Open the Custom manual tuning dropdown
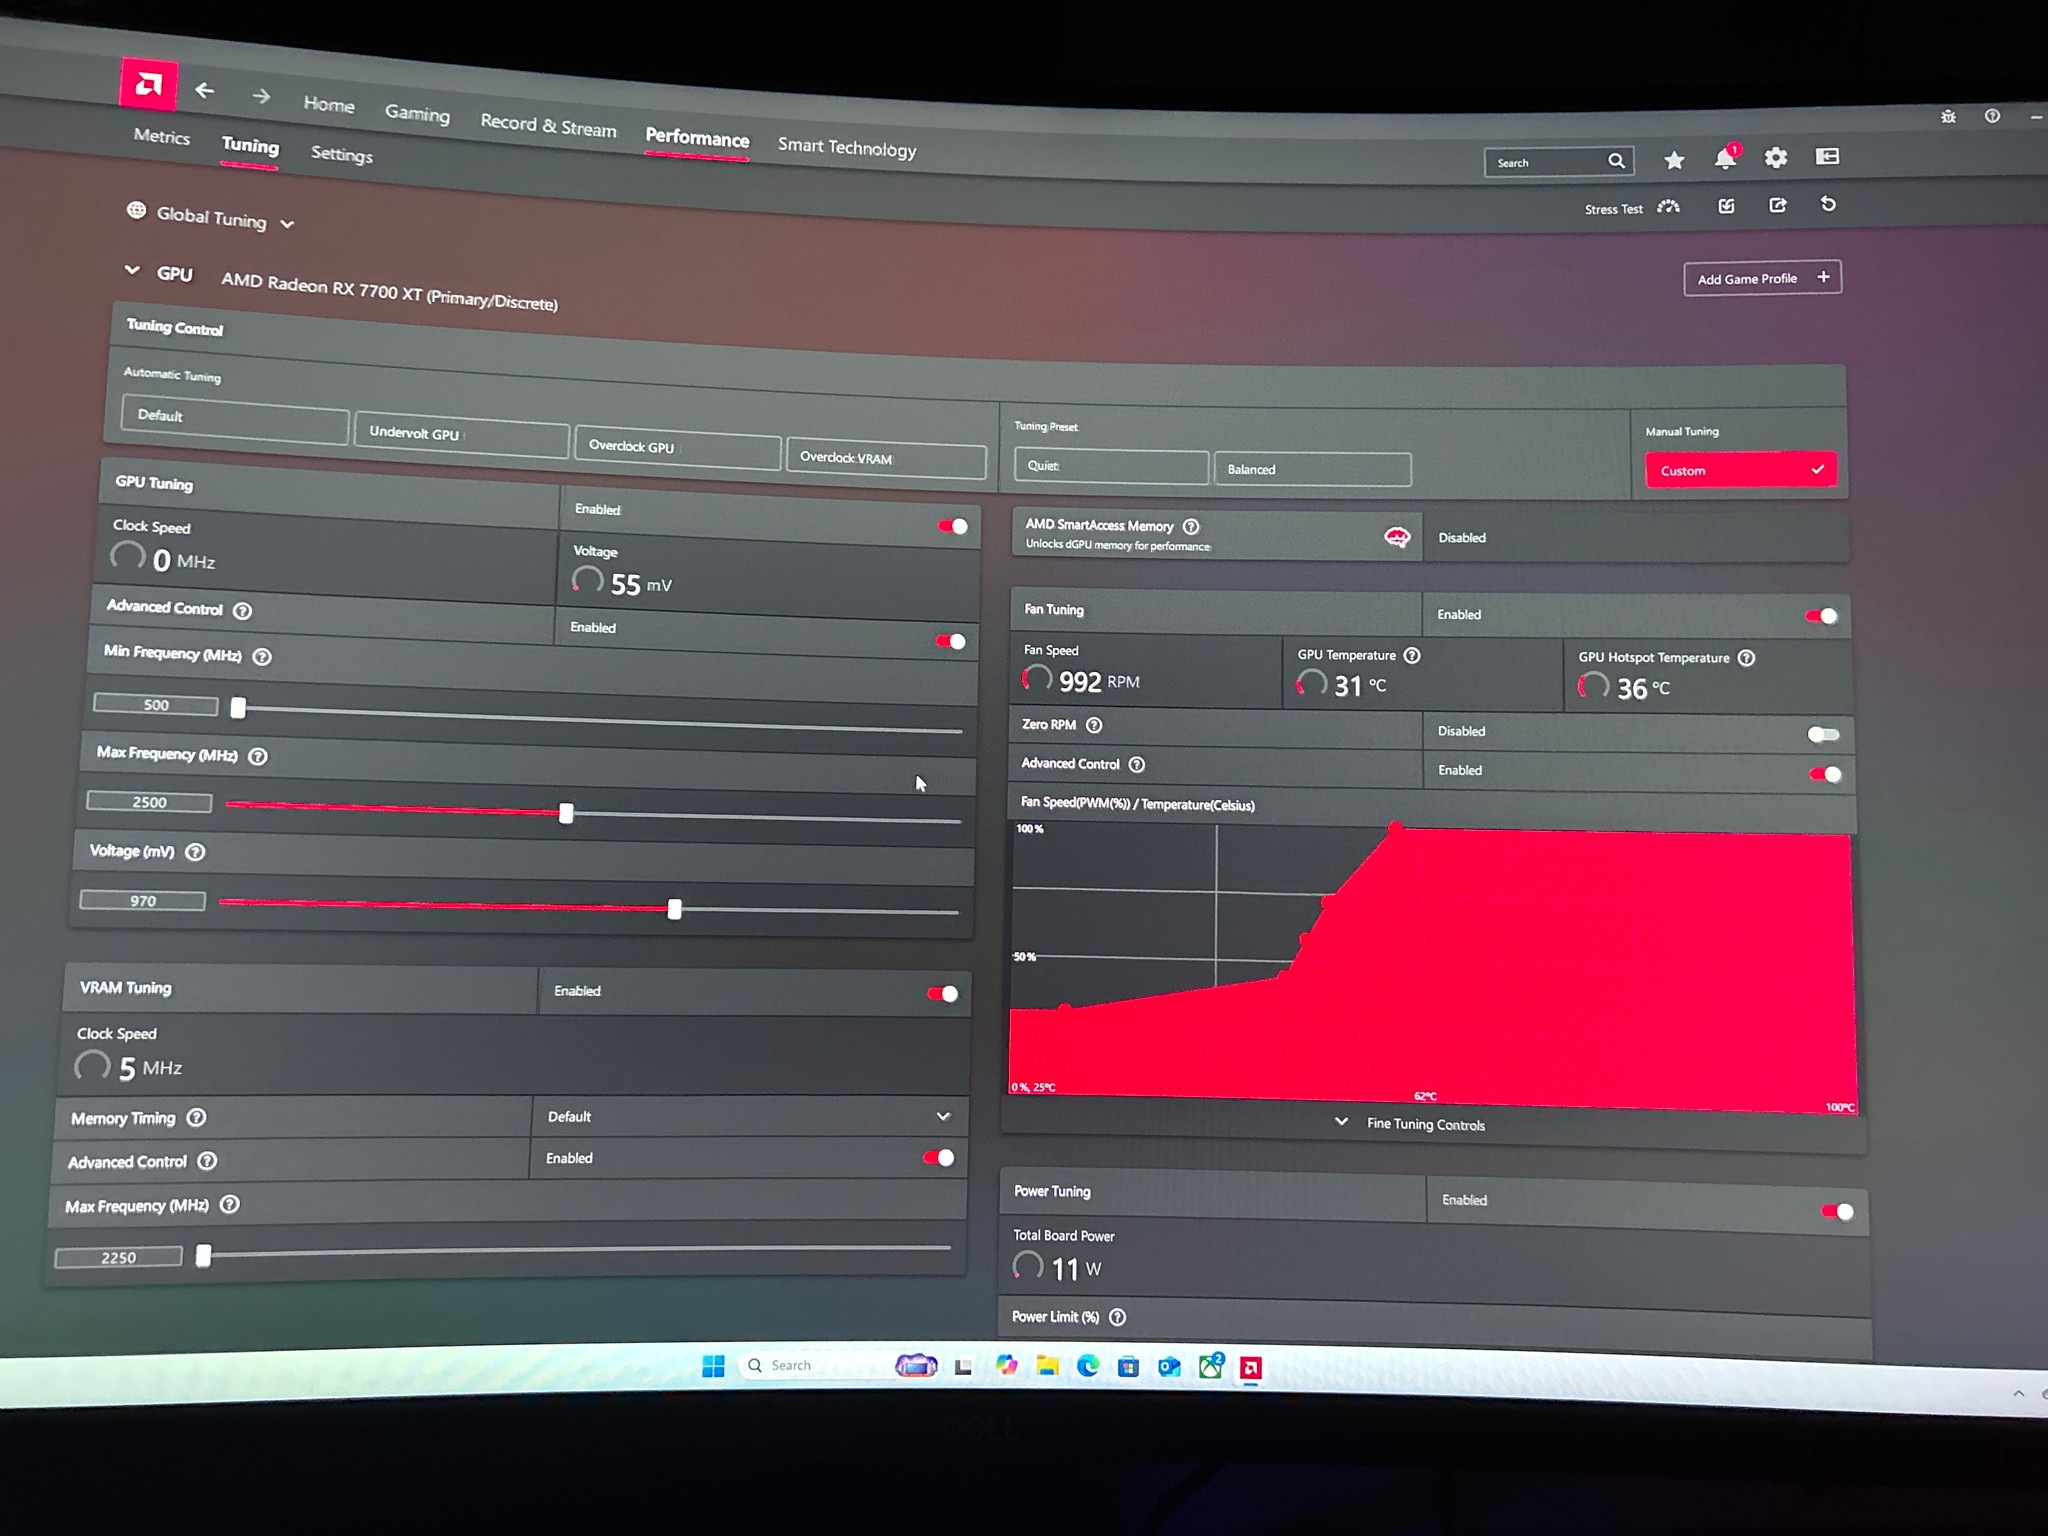The image size is (2048, 1536). click(1741, 470)
